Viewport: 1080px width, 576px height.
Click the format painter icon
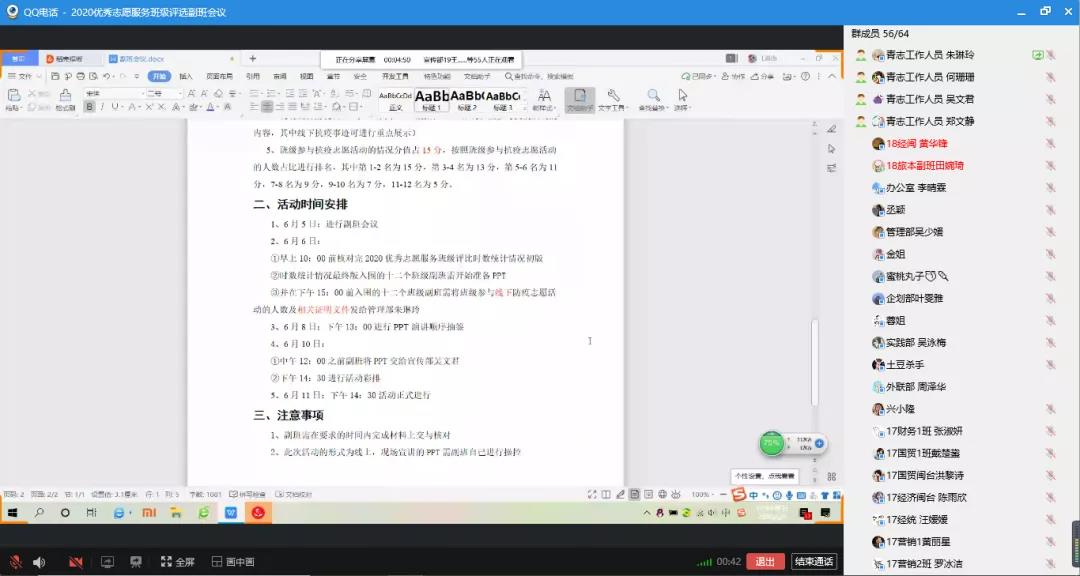[x=65, y=99]
